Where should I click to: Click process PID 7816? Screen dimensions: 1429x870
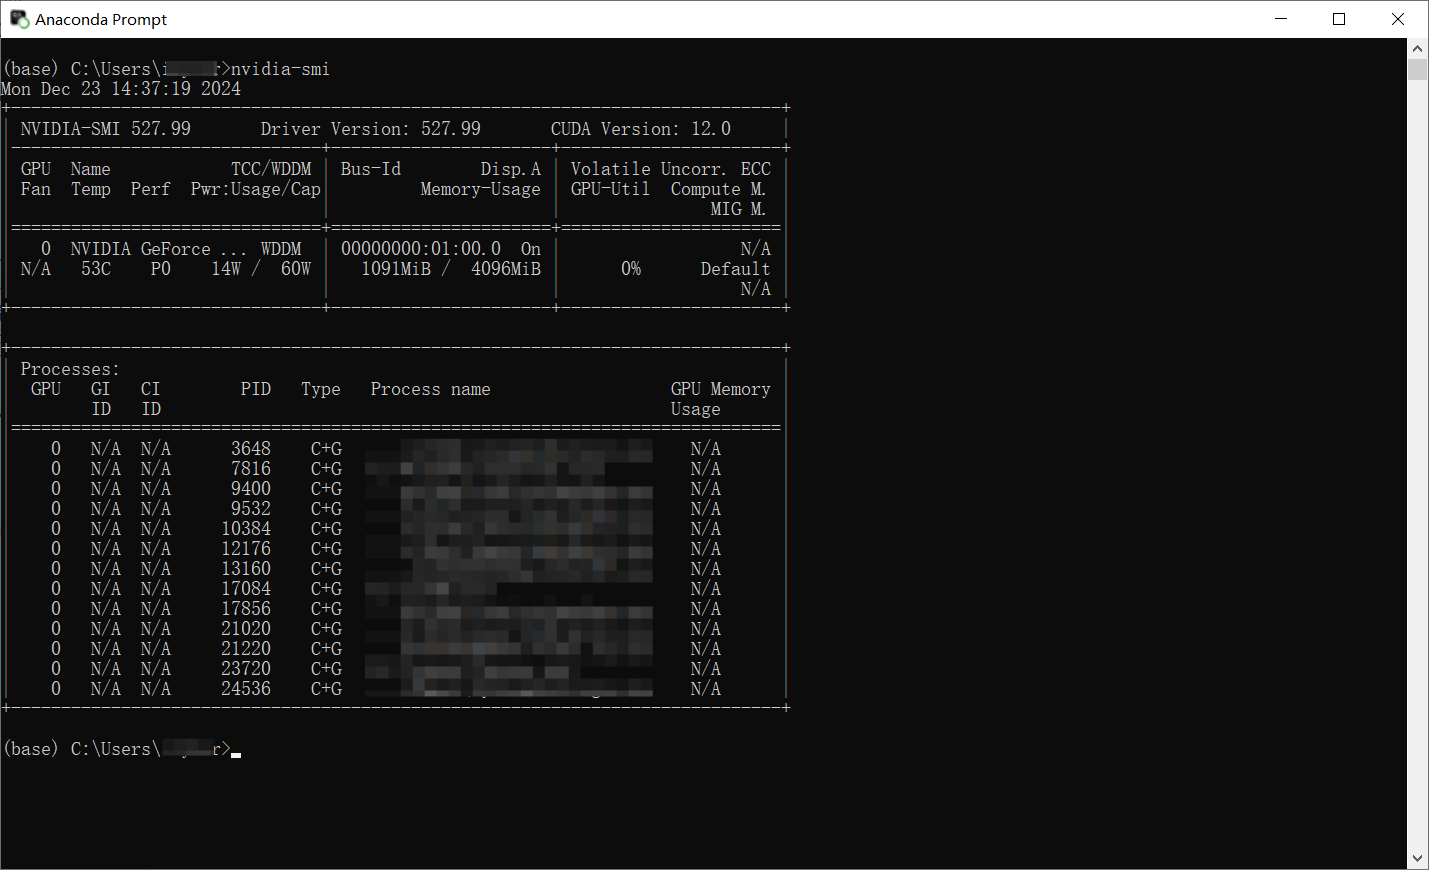pyautogui.click(x=251, y=469)
